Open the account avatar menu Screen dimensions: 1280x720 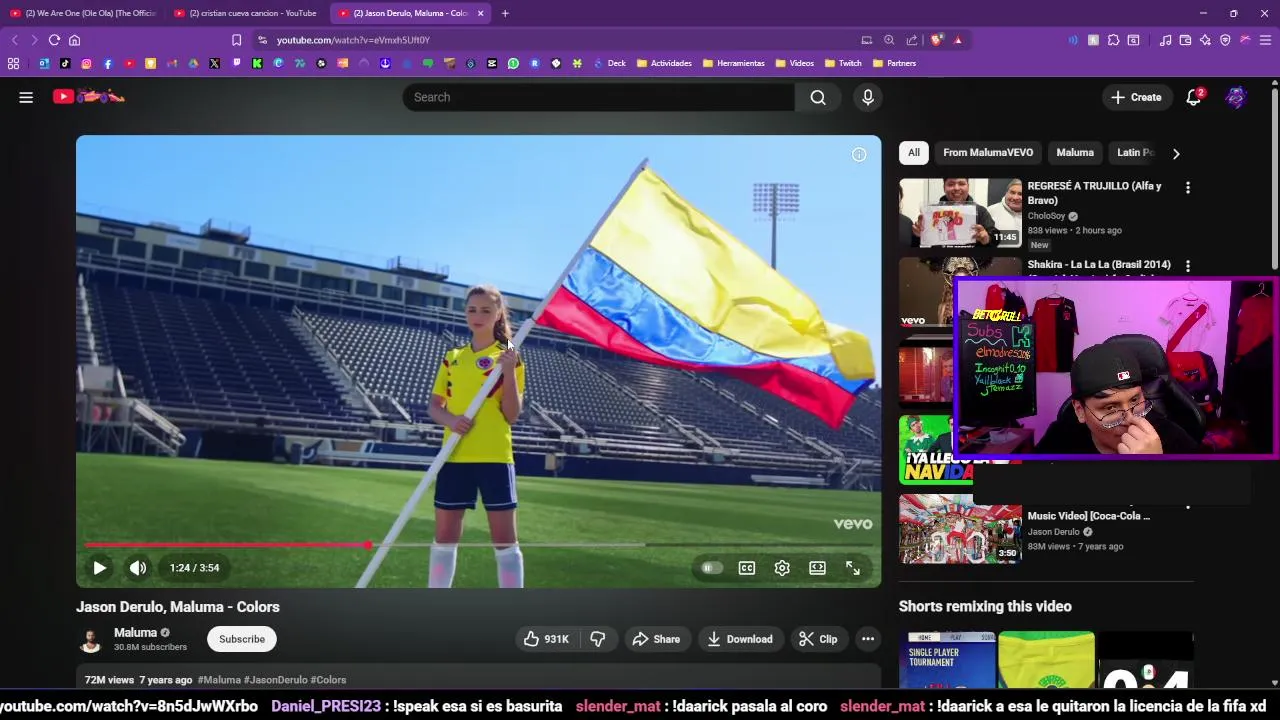(1236, 97)
